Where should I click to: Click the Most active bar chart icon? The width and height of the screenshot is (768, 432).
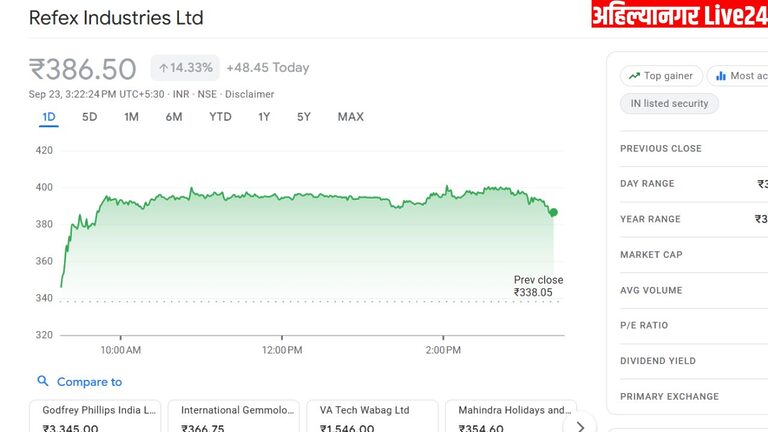[720, 76]
